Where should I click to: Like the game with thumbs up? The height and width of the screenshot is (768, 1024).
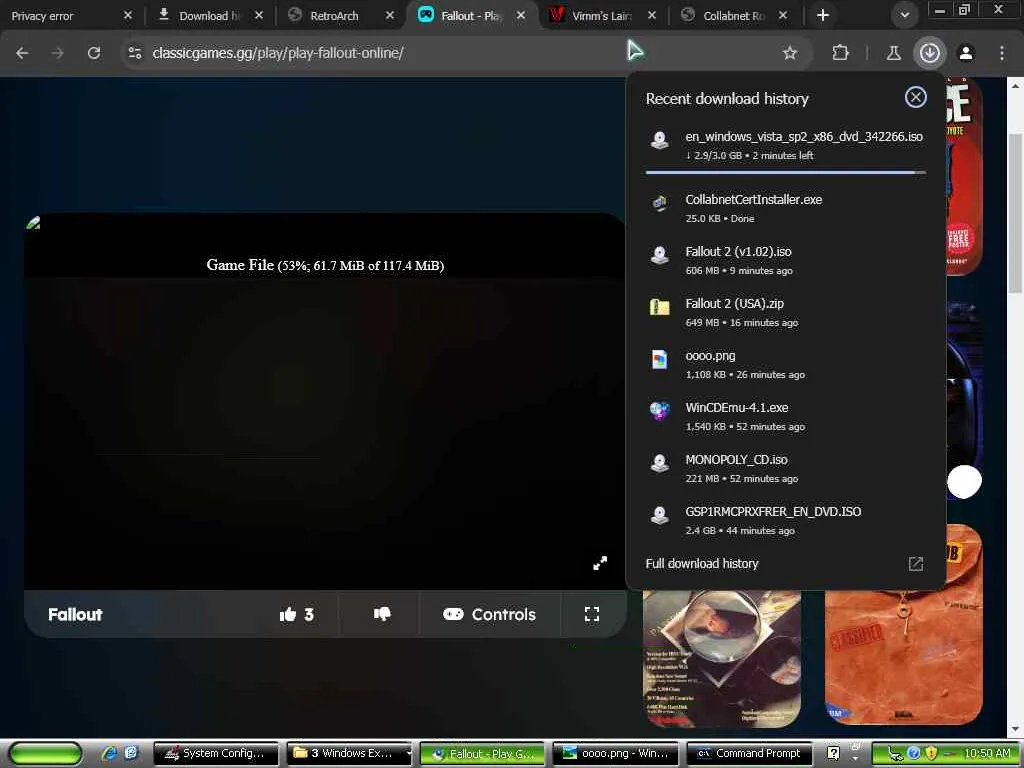pos(296,615)
